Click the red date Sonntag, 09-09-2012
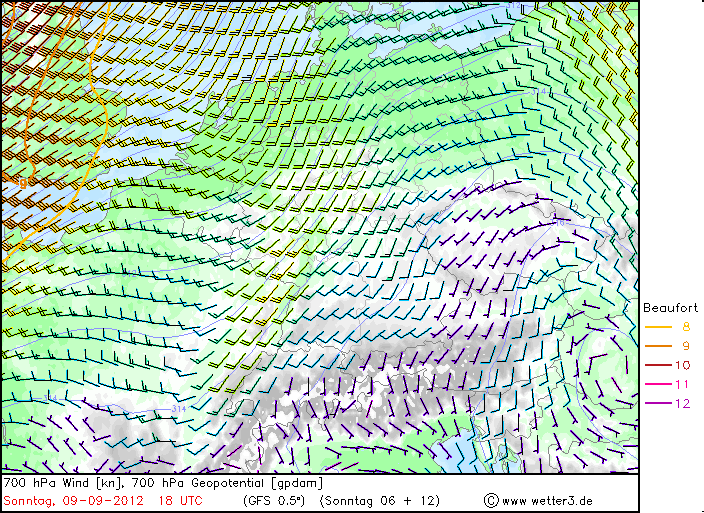The height and width of the screenshot is (513, 704). [x=74, y=500]
